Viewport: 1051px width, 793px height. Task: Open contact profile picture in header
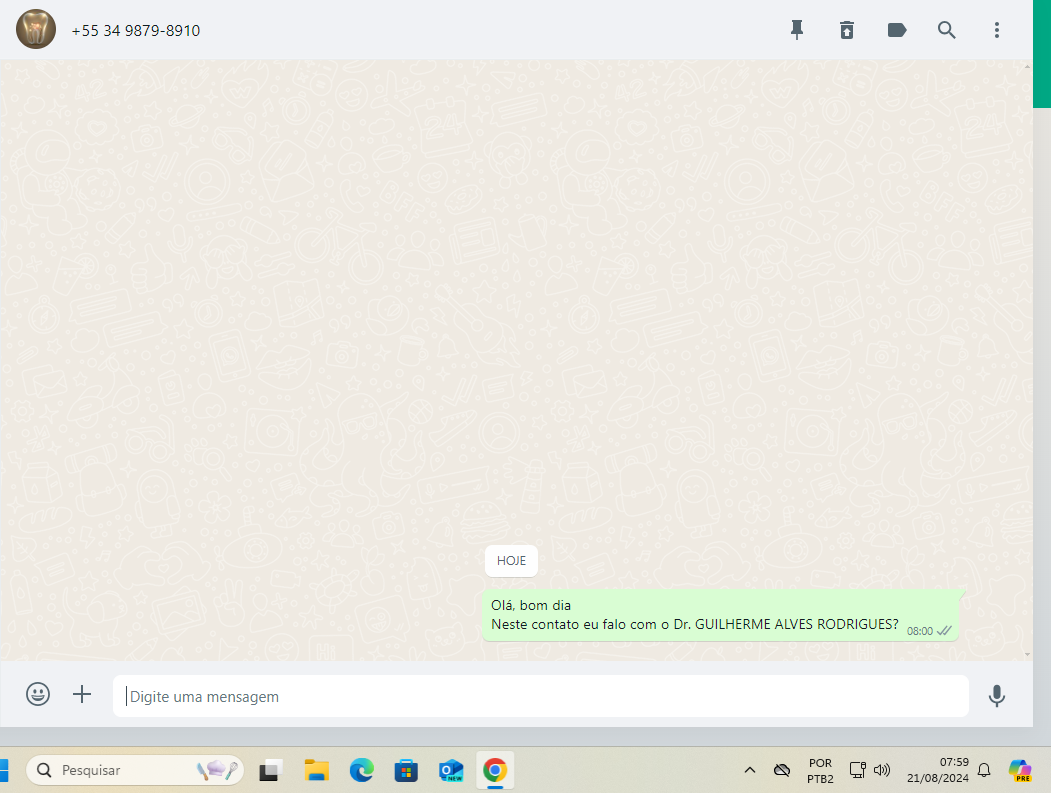(x=36, y=30)
